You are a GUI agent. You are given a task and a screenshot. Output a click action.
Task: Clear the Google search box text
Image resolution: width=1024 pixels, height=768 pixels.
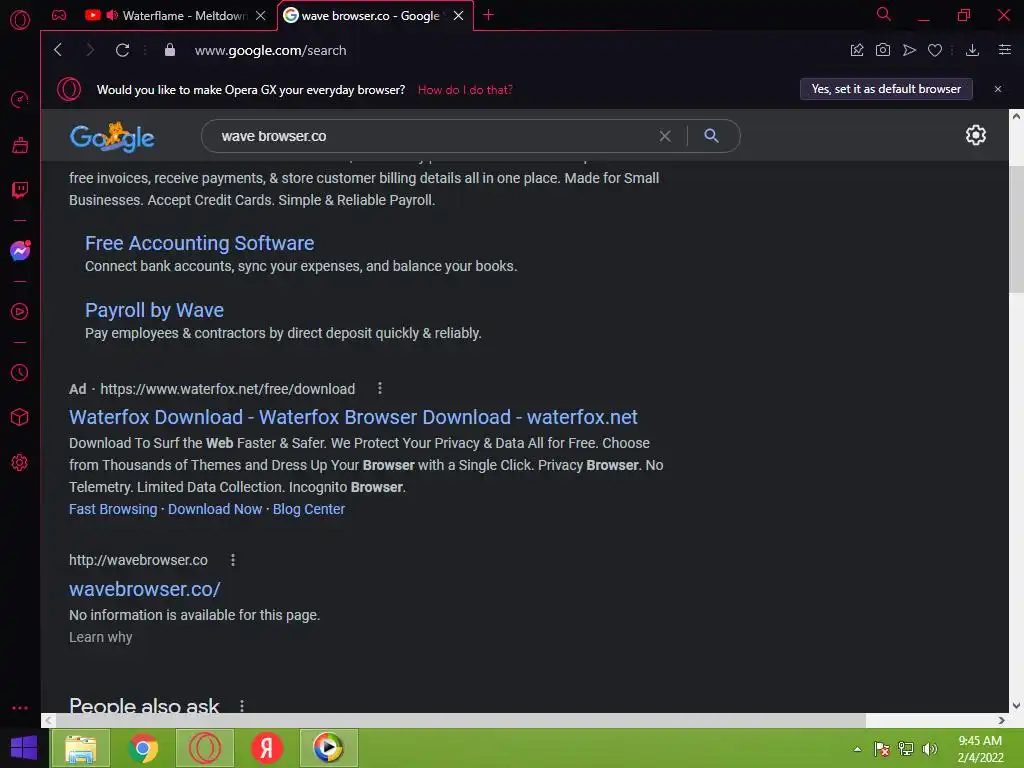pos(665,136)
